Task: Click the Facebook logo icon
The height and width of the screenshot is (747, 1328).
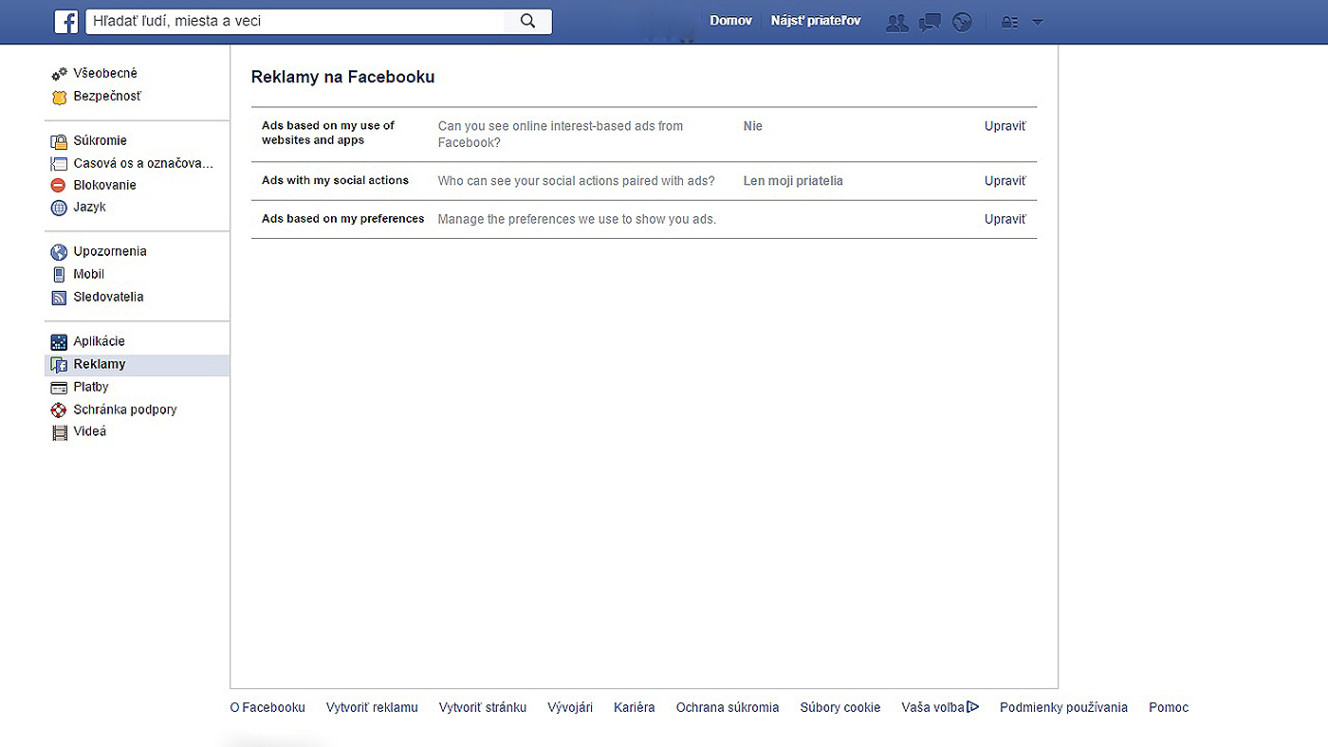Action: pos(66,21)
